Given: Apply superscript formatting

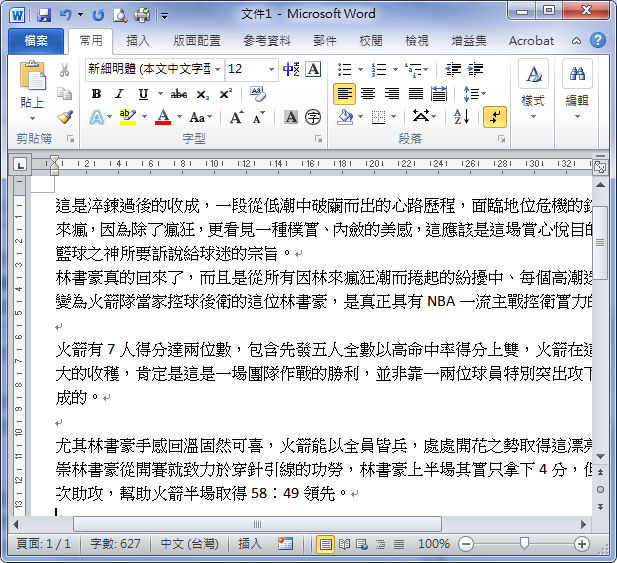Looking at the screenshot, I should [225, 94].
